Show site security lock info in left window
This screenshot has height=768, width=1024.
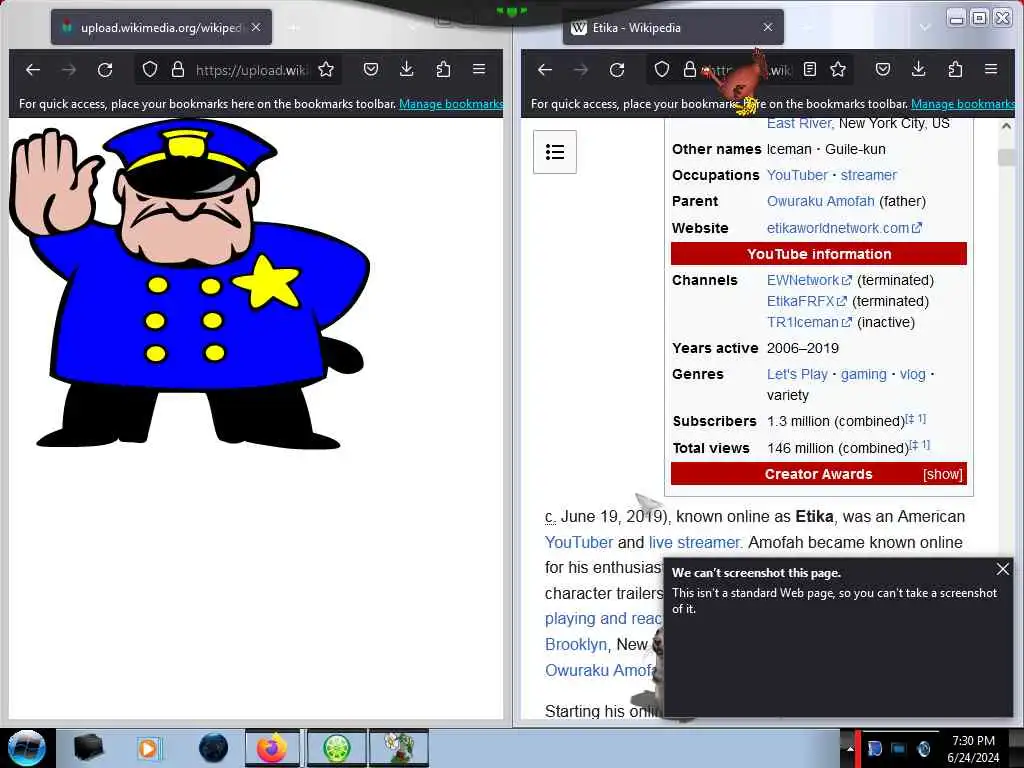coord(178,69)
